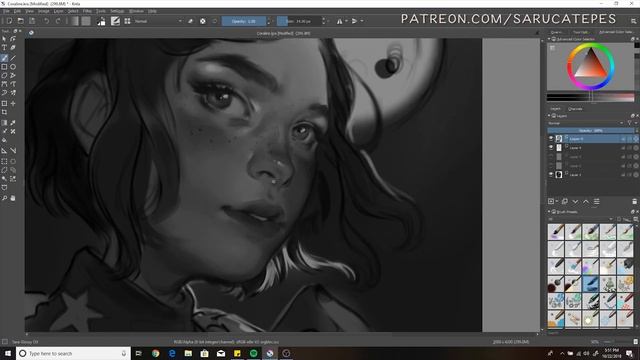Viewport: 640px width, 360px height.
Task: Select the Zoom magnifier tool
Action: 4,198
